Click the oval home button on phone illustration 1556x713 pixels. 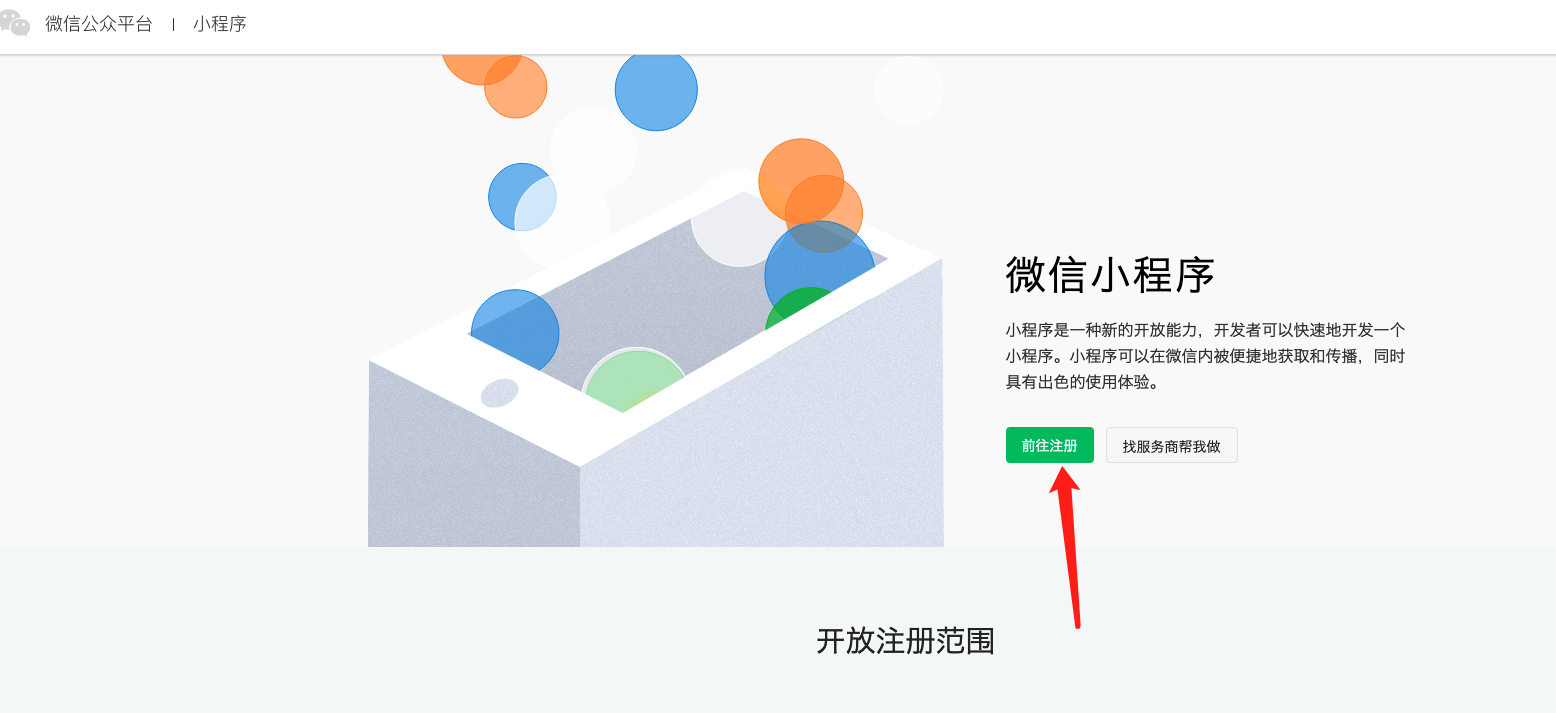500,393
